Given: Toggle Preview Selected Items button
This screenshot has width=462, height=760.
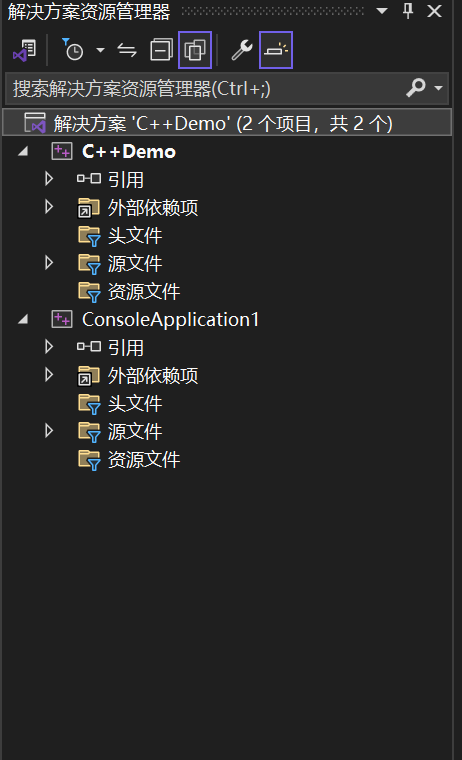Looking at the screenshot, I should coord(276,50).
